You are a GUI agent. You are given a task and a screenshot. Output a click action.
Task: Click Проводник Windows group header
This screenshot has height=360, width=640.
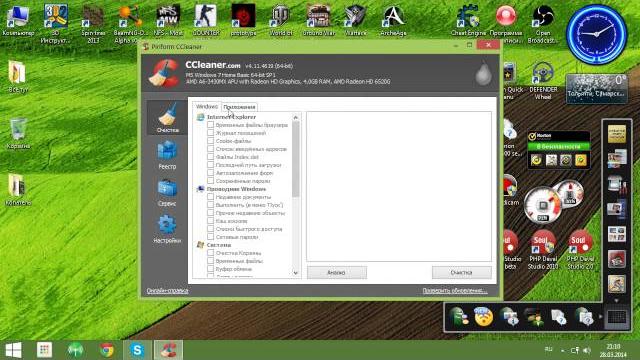point(236,189)
